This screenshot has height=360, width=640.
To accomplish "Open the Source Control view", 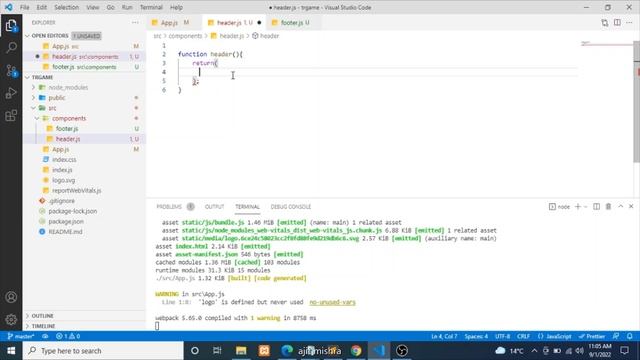I will pos(11,71).
